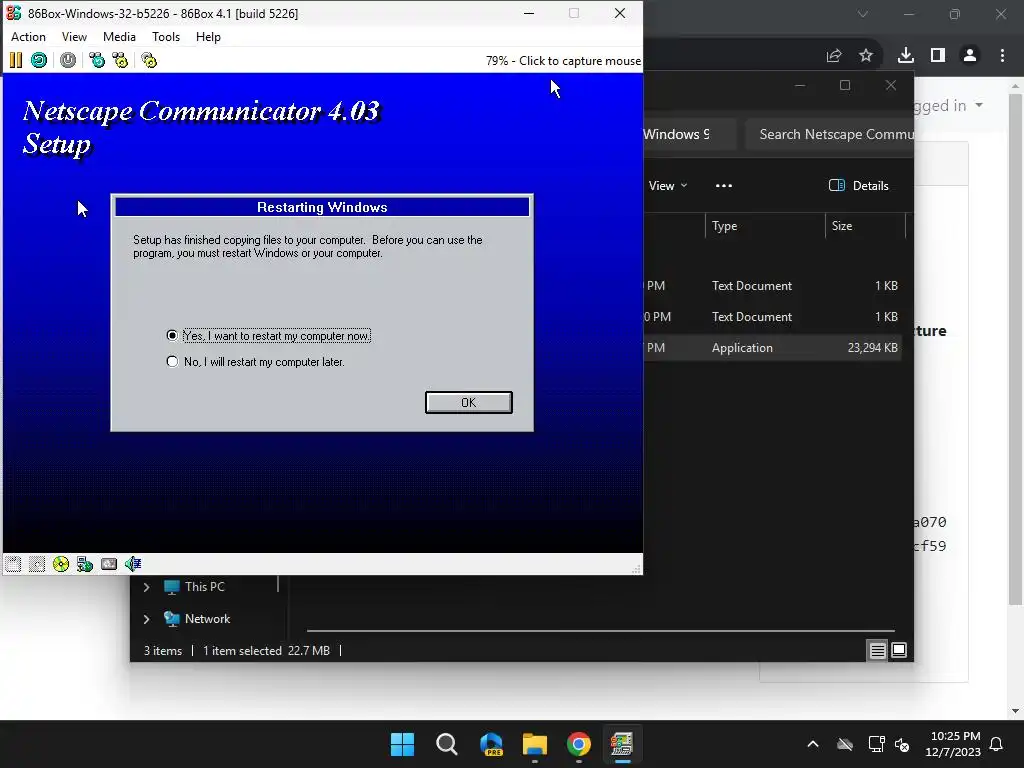Click the muted volume tray icon
Image resolution: width=1024 pixels, height=768 pixels.
coord(903,744)
